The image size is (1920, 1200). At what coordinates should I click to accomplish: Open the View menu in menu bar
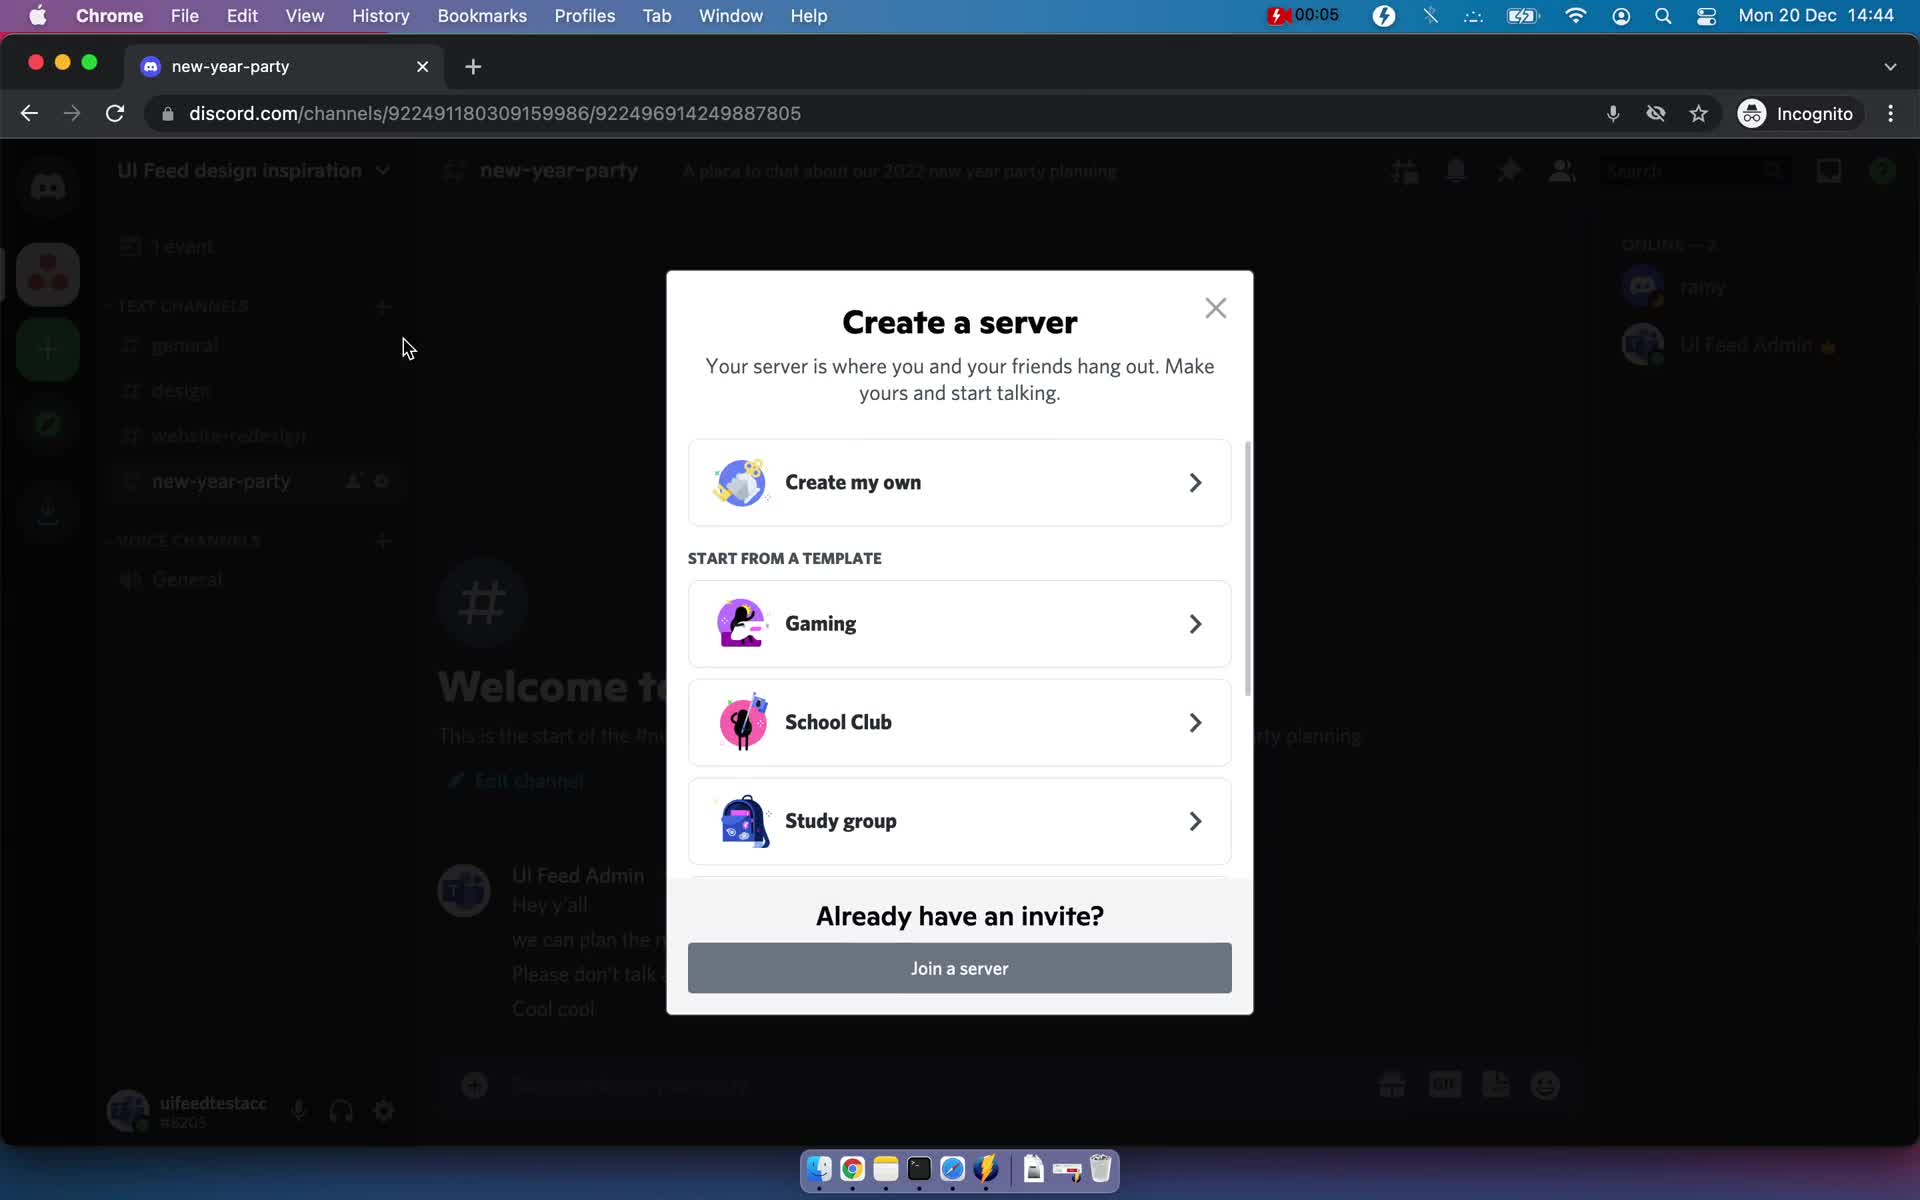point(304,16)
